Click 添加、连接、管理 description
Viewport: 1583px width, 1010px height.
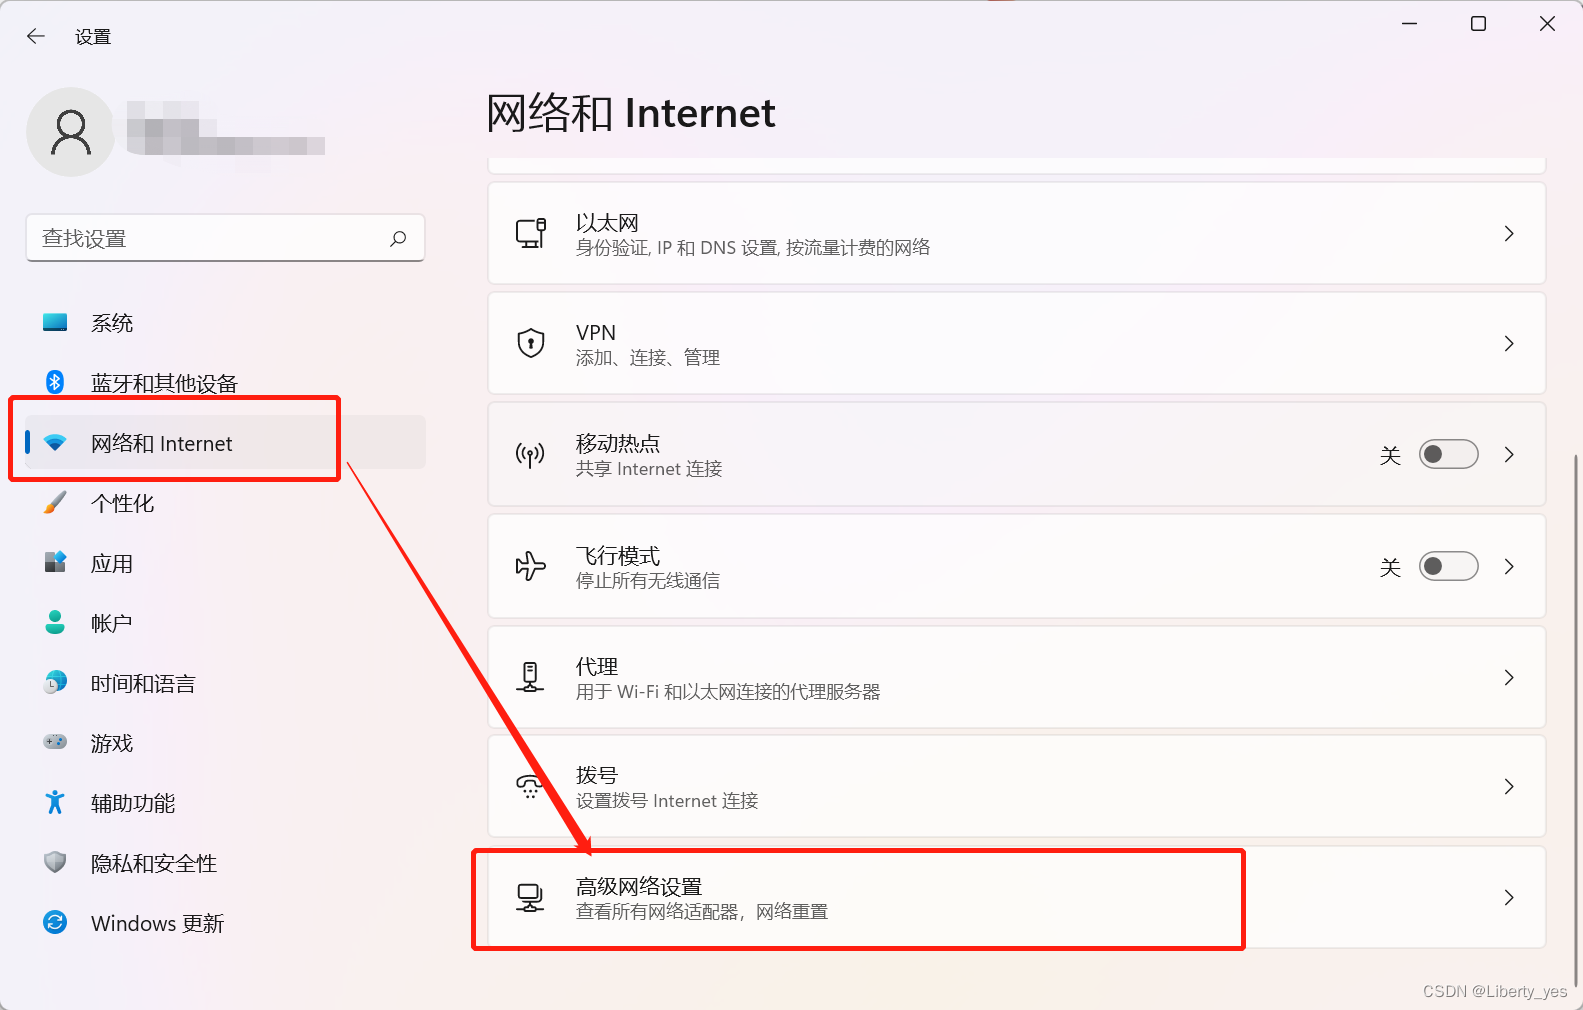click(x=648, y=357)
